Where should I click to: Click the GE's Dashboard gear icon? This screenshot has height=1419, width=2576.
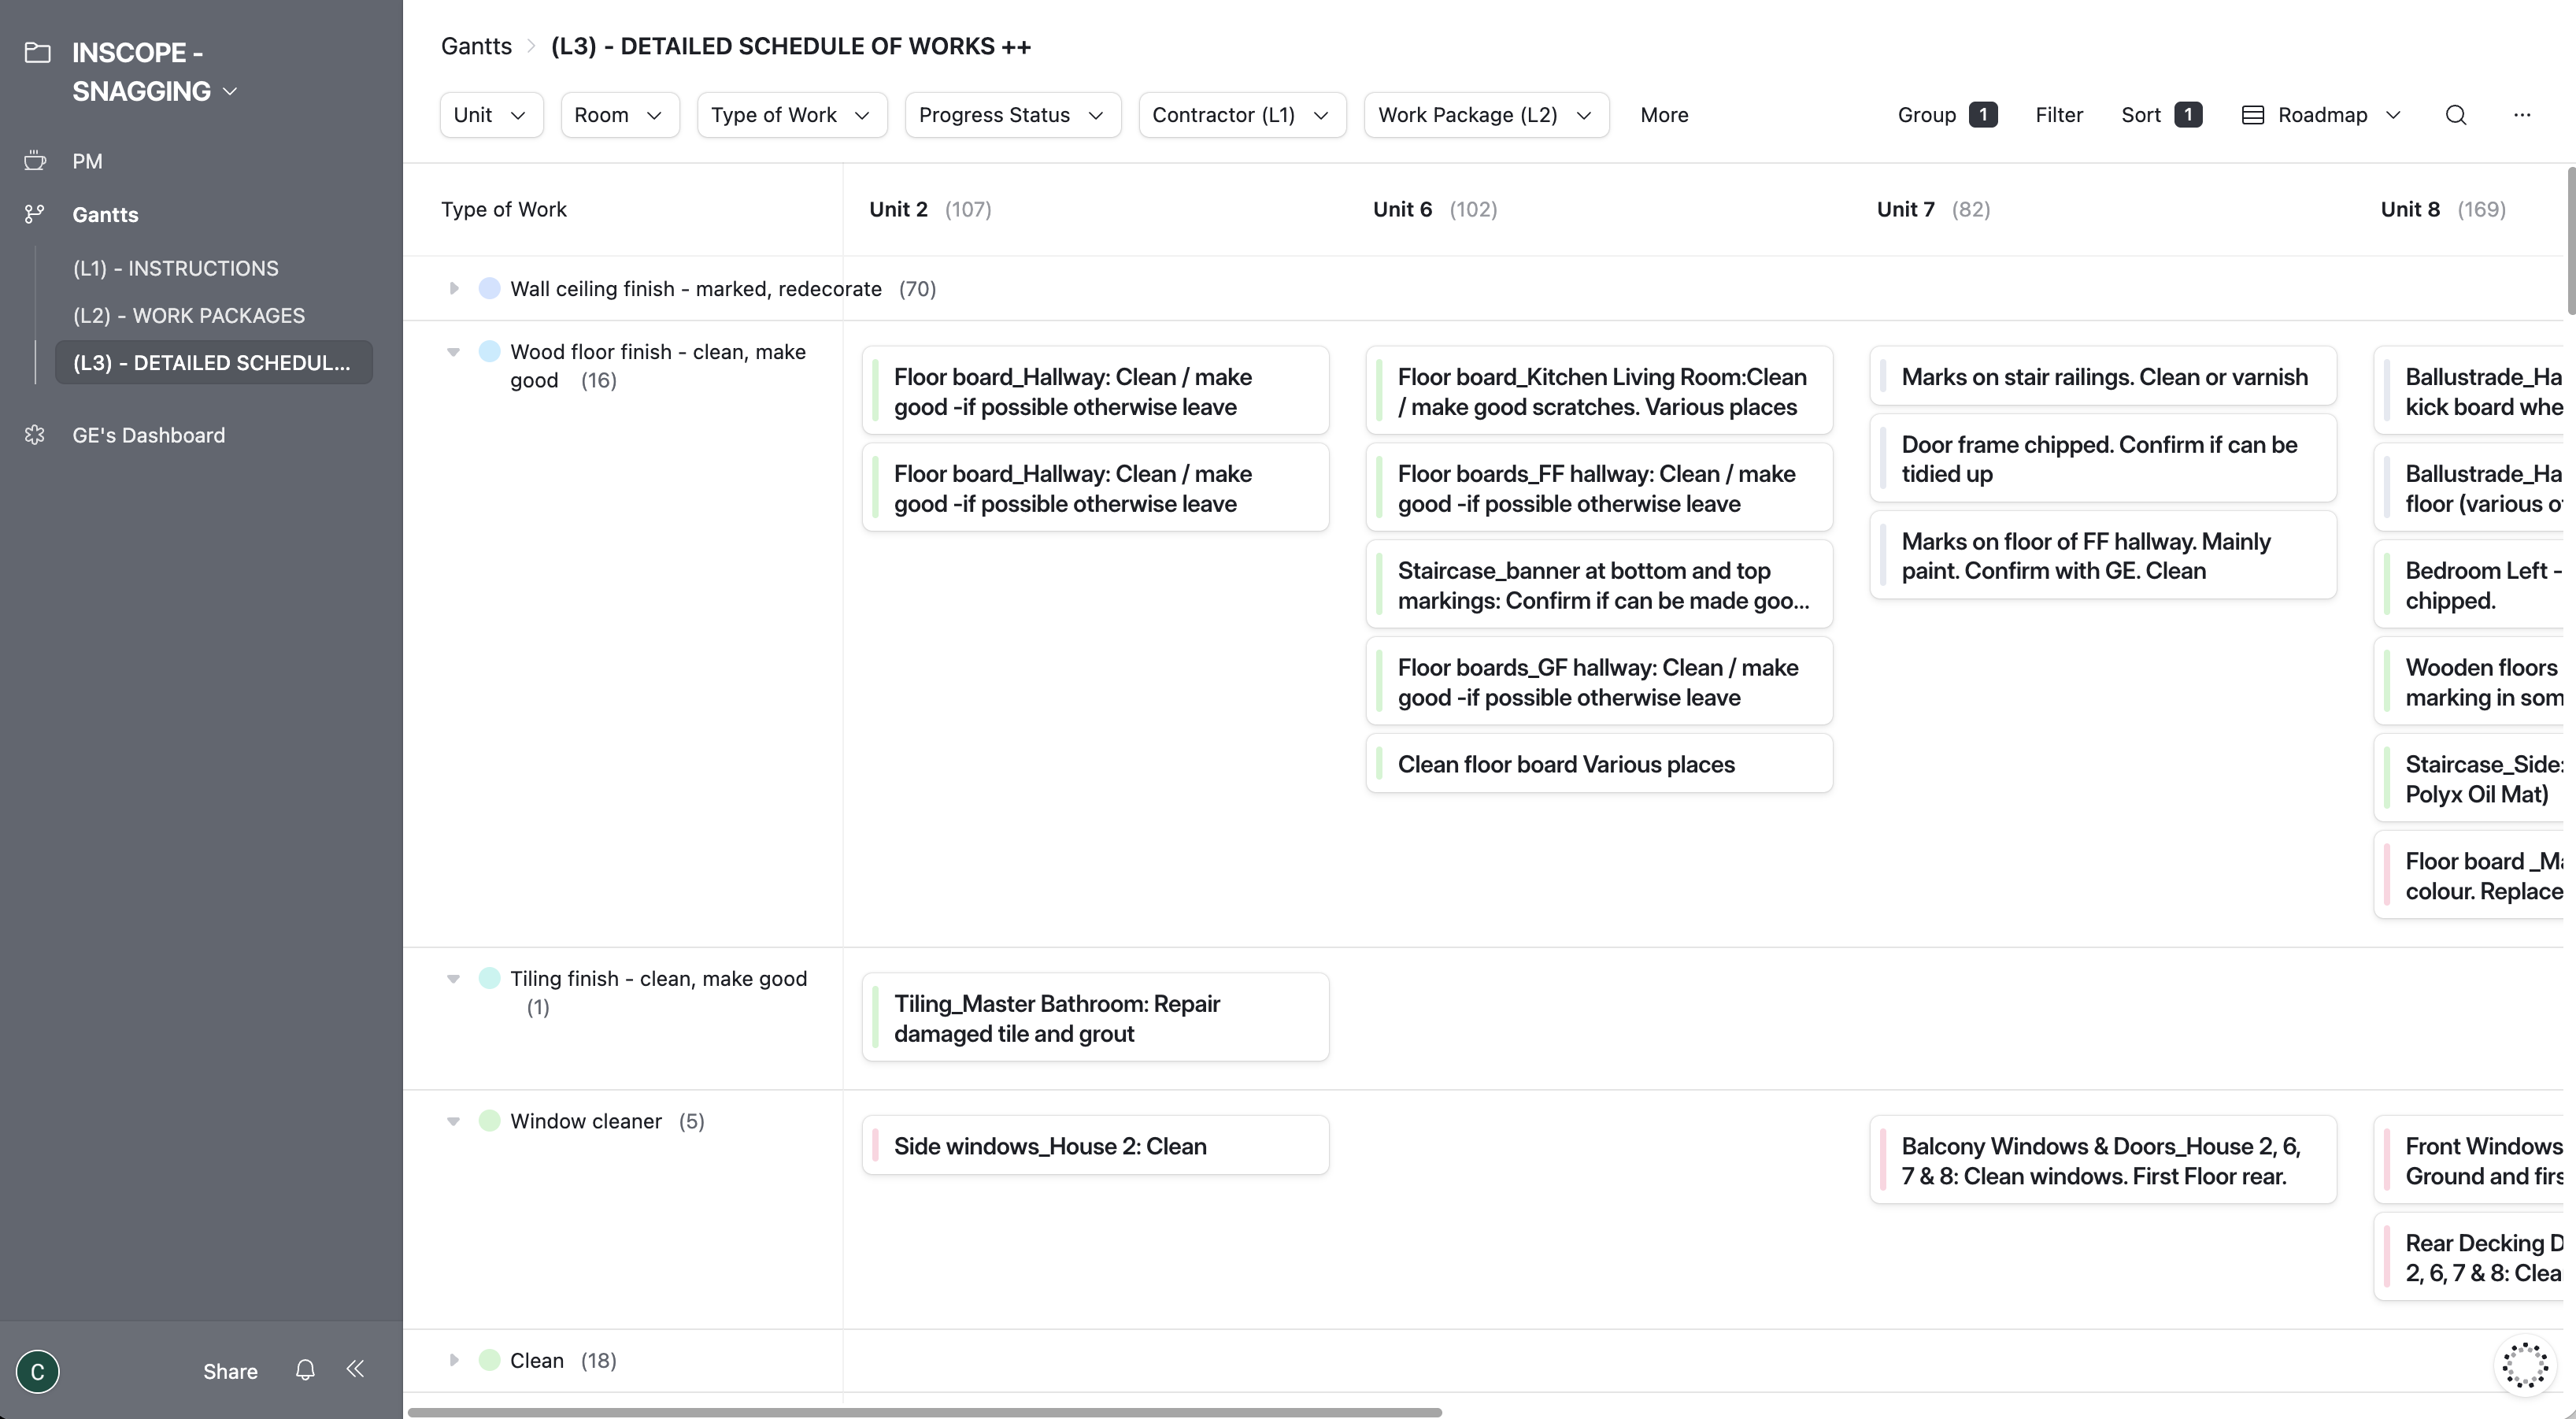point(35,435)
